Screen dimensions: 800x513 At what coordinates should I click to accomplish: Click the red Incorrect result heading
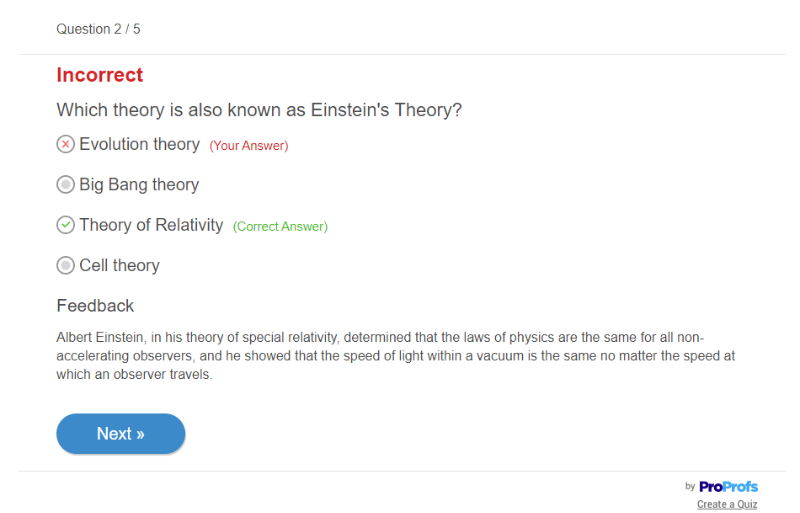(100, 75)
